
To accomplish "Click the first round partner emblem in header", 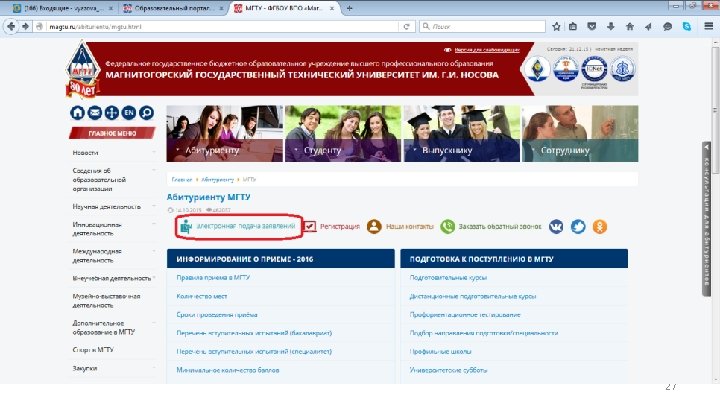I will click(x=538, y=69).
